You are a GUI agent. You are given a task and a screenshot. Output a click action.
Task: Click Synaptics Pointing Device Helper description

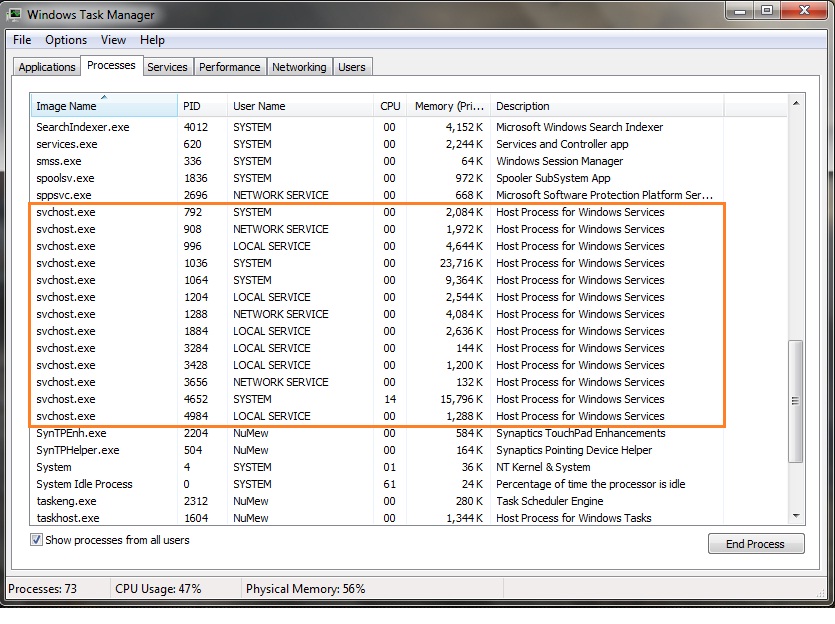coord(574,451)
